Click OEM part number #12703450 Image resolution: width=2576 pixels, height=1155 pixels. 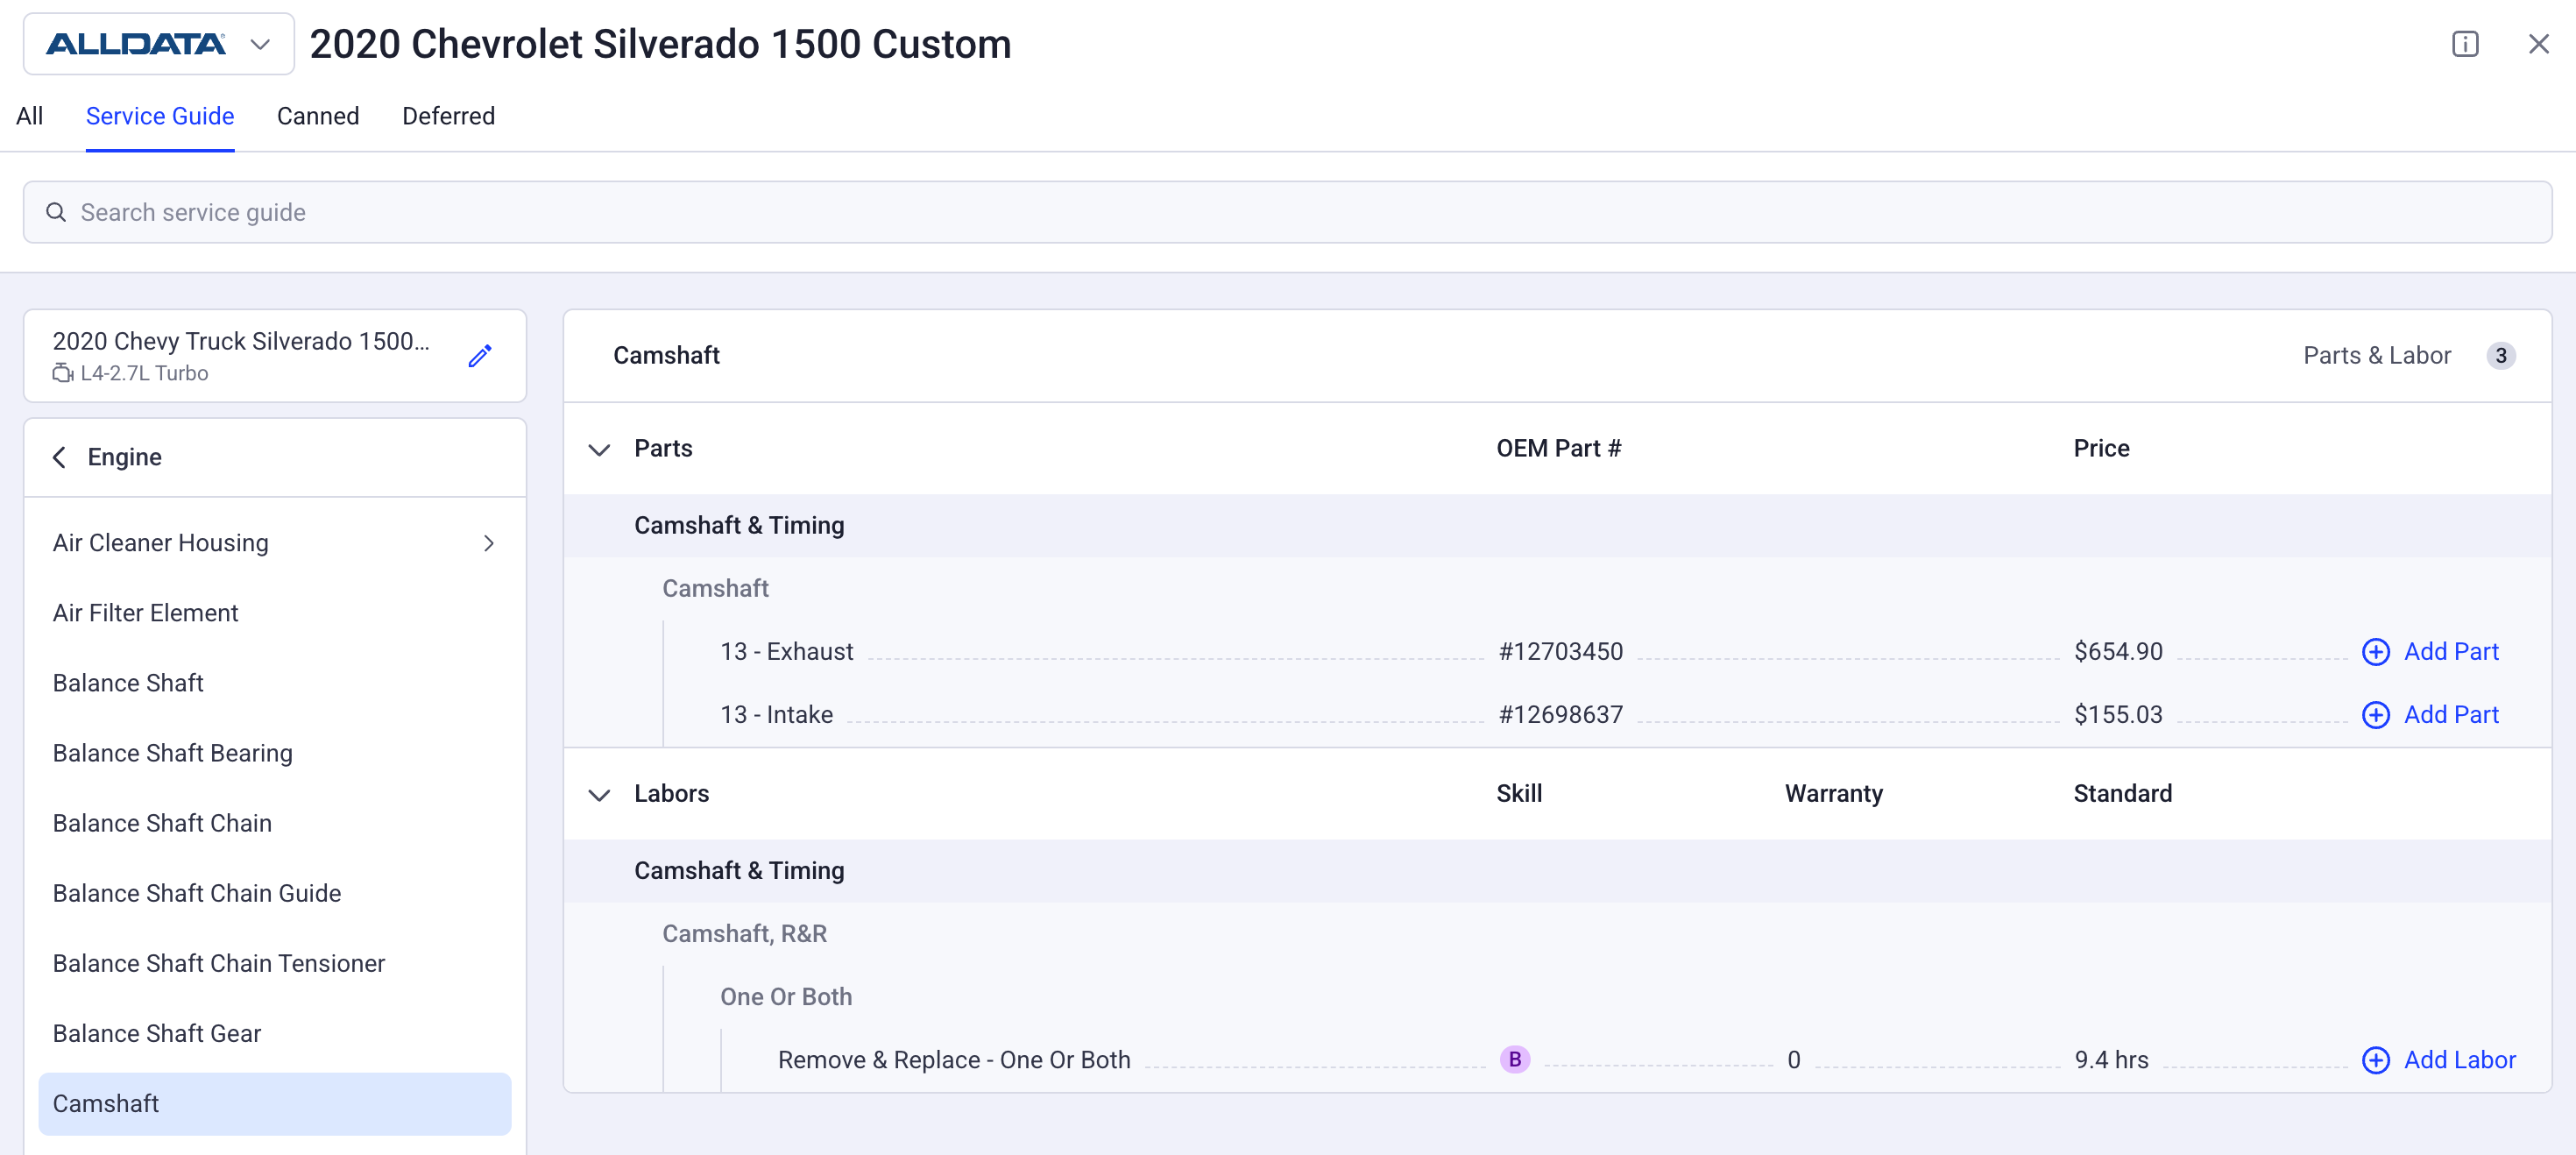tap(1561, 652)
